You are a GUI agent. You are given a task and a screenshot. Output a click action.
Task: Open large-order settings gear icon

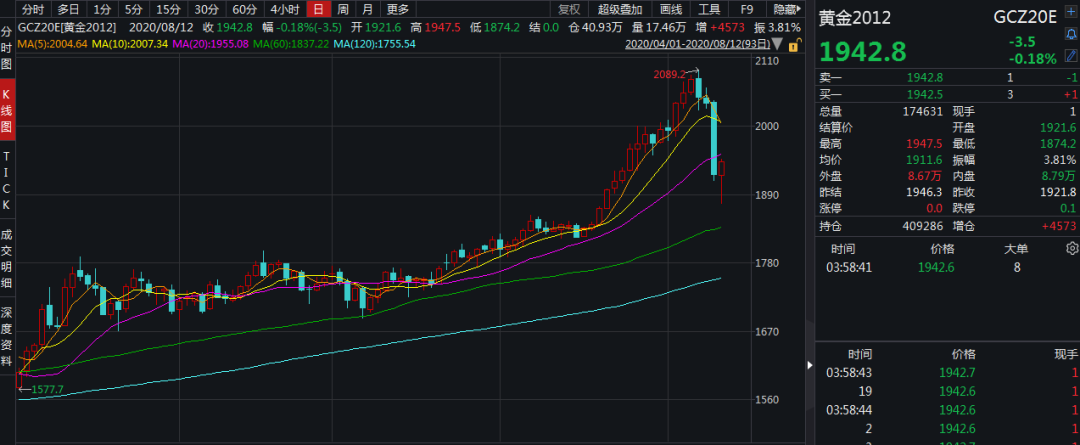click(x=1072, y=247)
